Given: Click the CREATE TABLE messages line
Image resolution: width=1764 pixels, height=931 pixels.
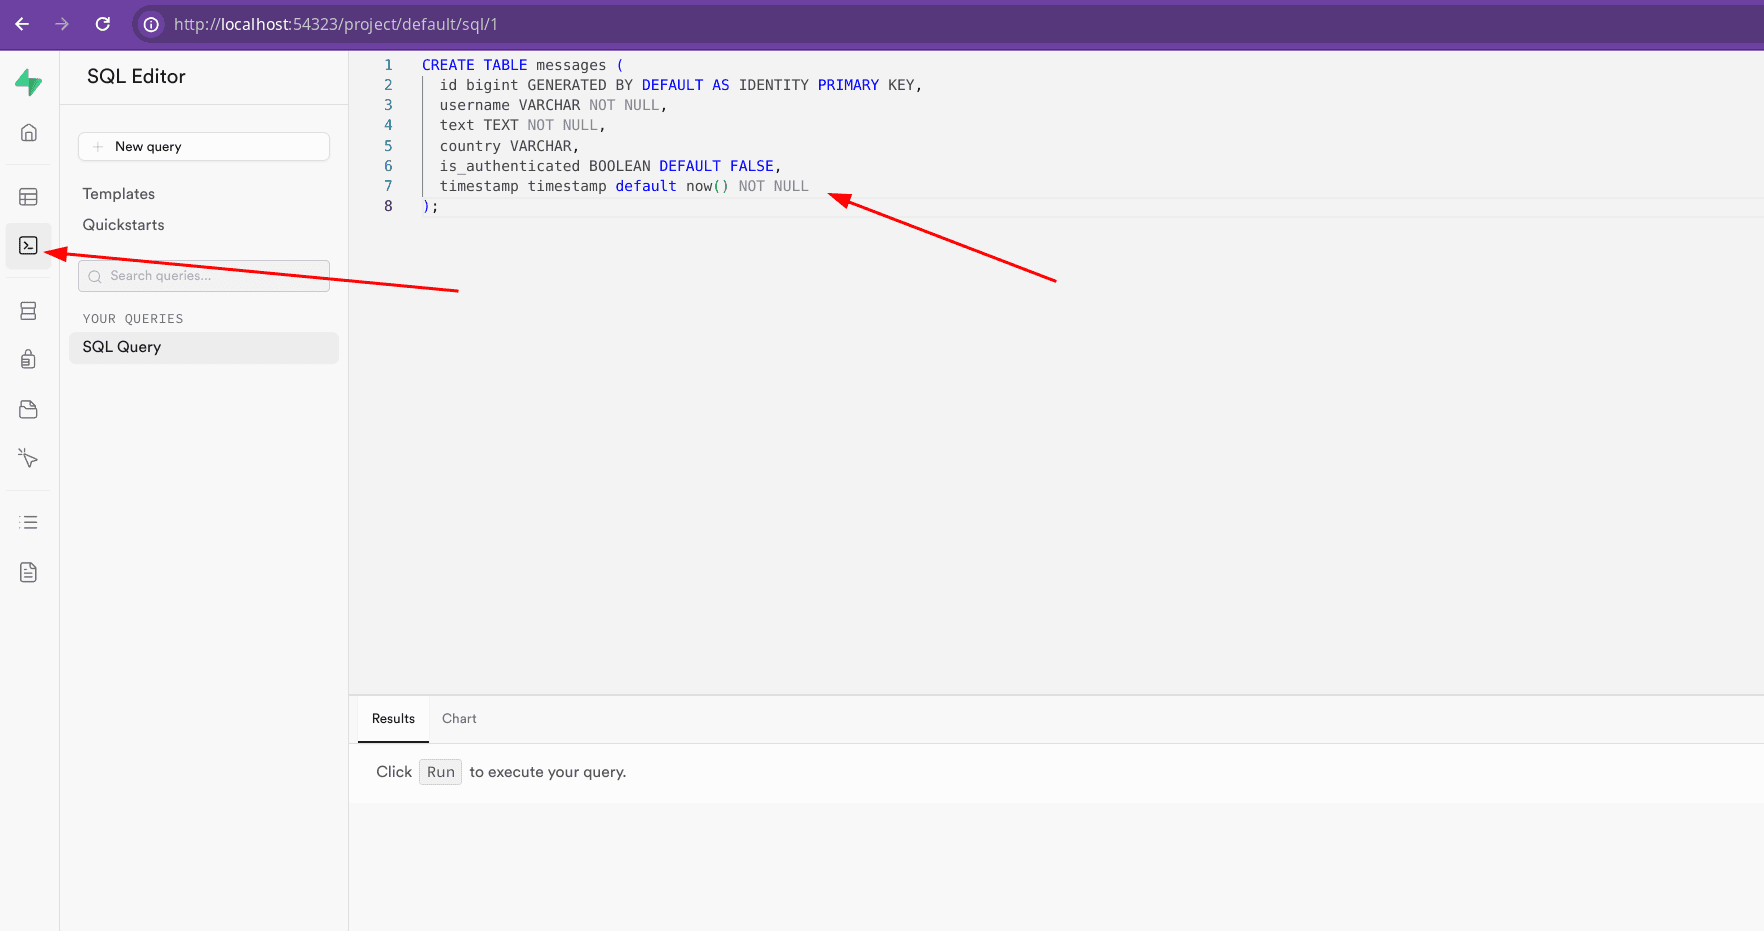Looking at the screenshot, I should 523,65.
